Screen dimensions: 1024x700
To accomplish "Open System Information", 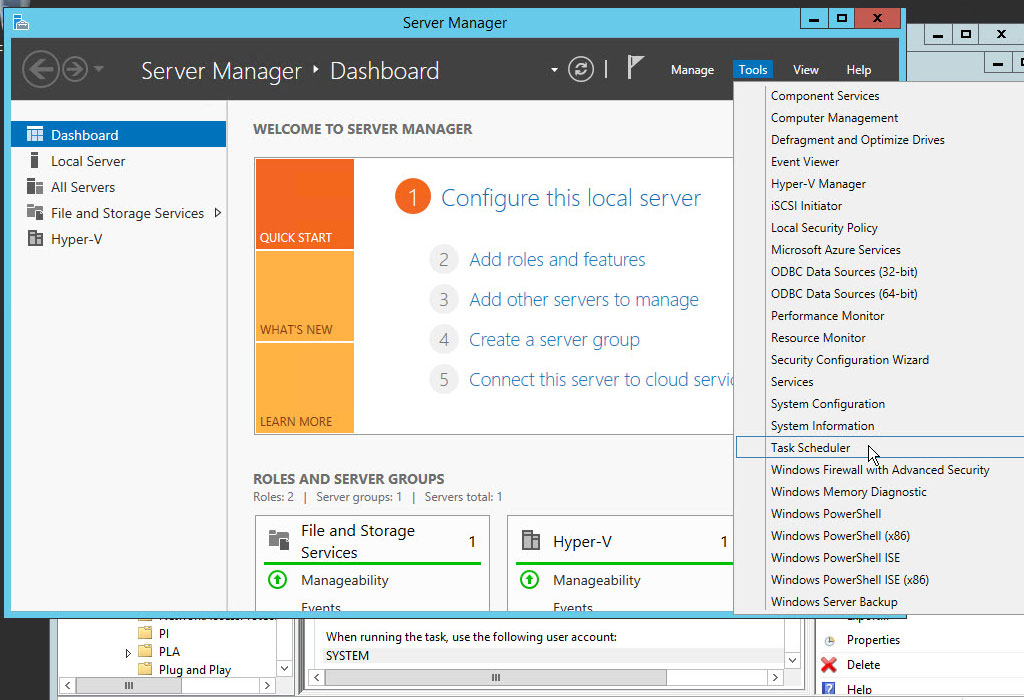I will [x=822, y=426].
